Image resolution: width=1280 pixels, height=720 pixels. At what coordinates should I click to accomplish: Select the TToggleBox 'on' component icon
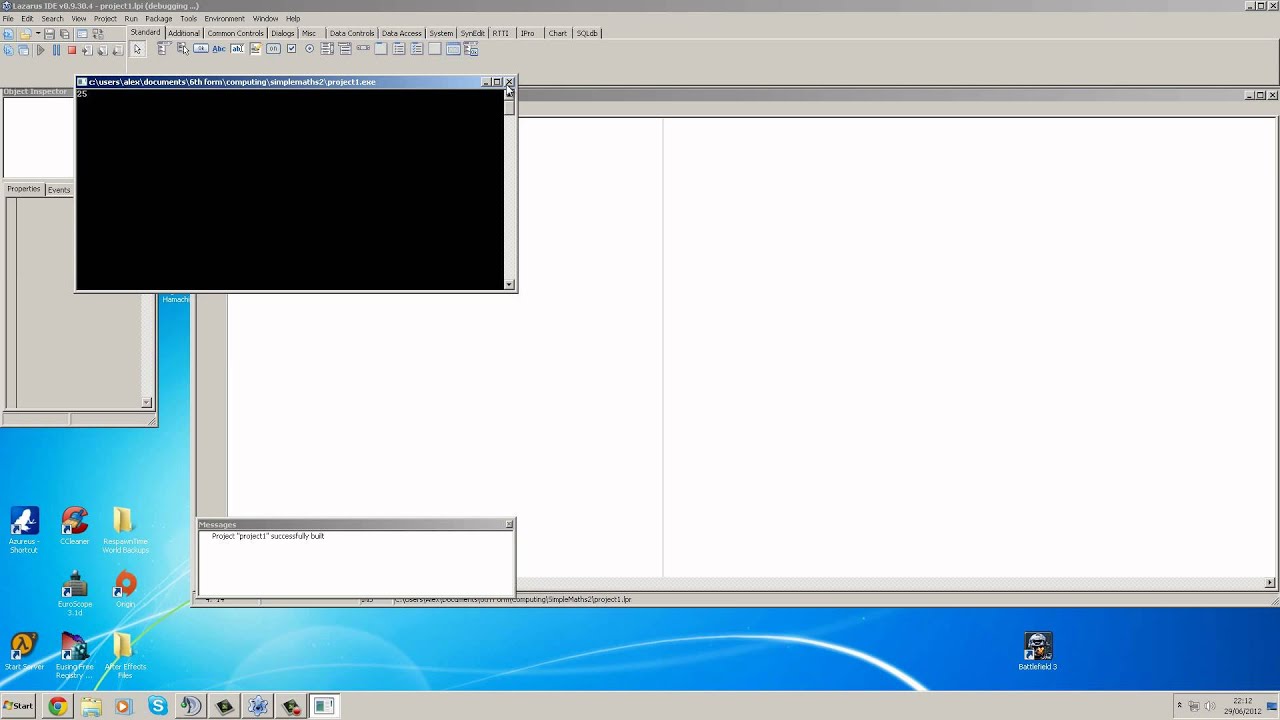click(273, 49)
